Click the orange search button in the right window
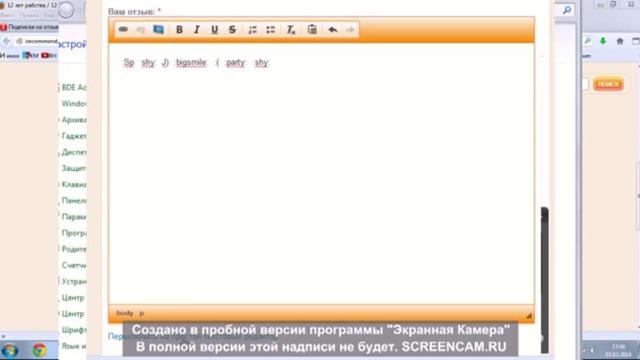 [x=608, y=84]
